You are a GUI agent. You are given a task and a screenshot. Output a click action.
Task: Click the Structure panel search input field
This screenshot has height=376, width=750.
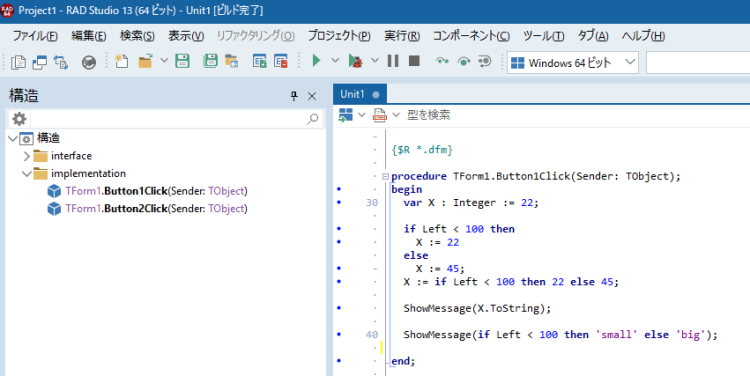coord(167,119)
